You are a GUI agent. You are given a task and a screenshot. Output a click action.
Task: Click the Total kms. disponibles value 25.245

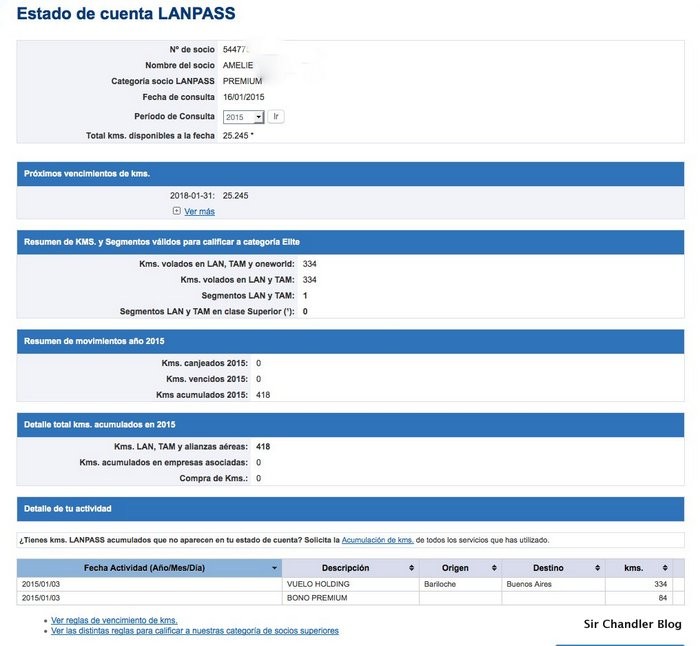[235, 135]
